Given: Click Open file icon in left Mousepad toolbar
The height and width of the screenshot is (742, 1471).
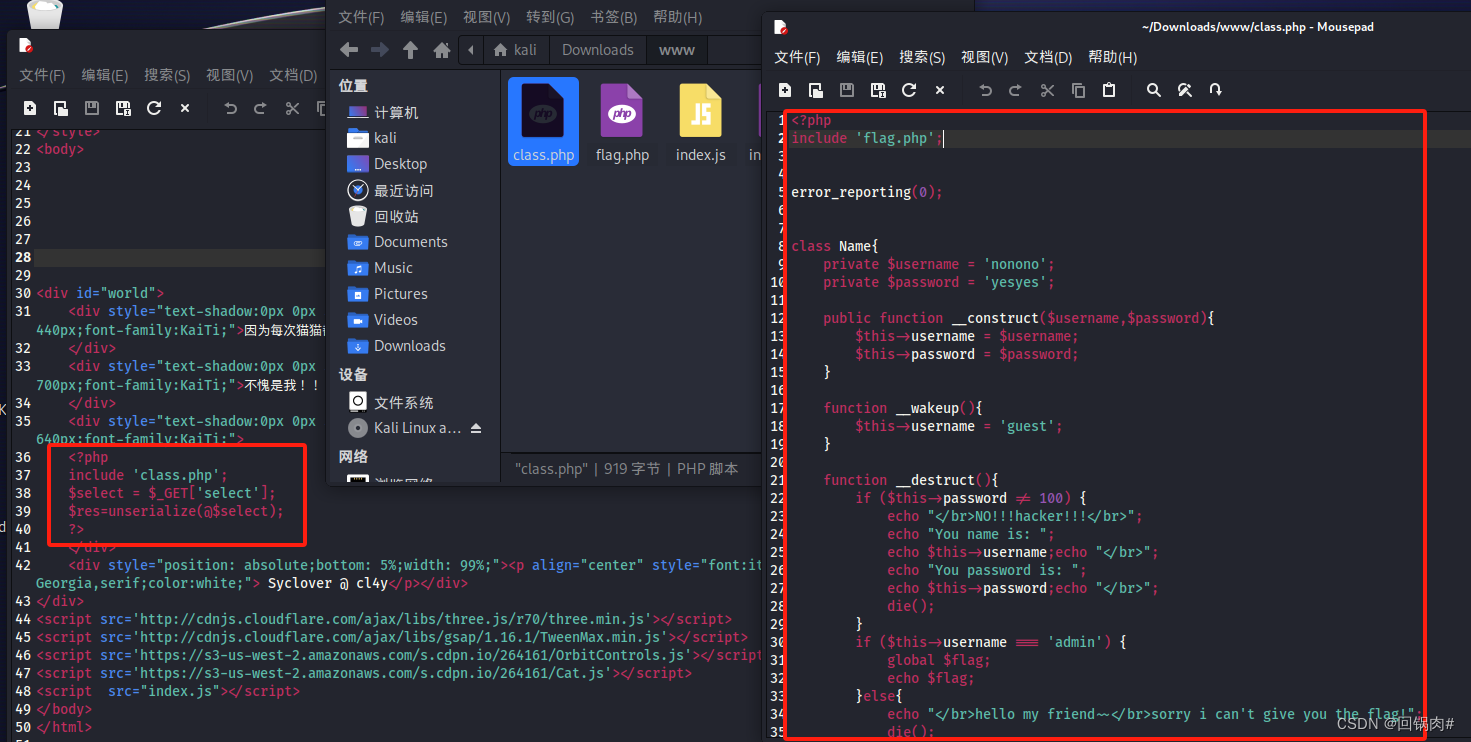Looking at the screenshot, I should (61, 108).
